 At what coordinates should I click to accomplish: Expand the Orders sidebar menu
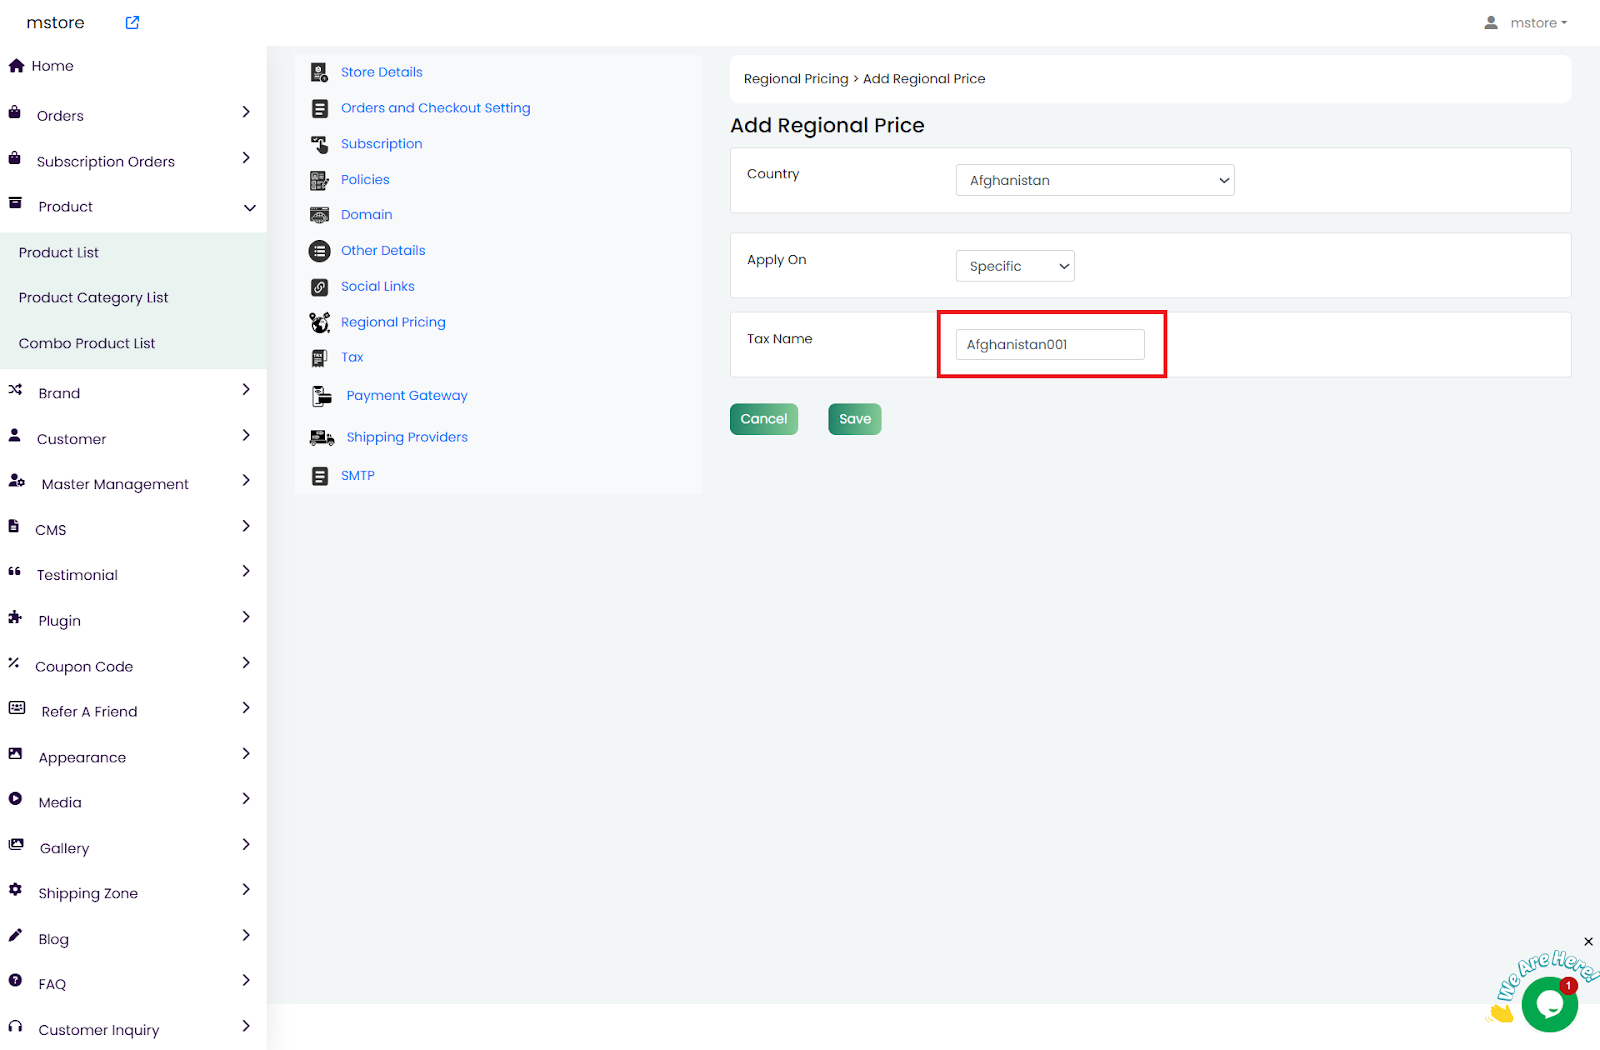[x=246, y=113]
